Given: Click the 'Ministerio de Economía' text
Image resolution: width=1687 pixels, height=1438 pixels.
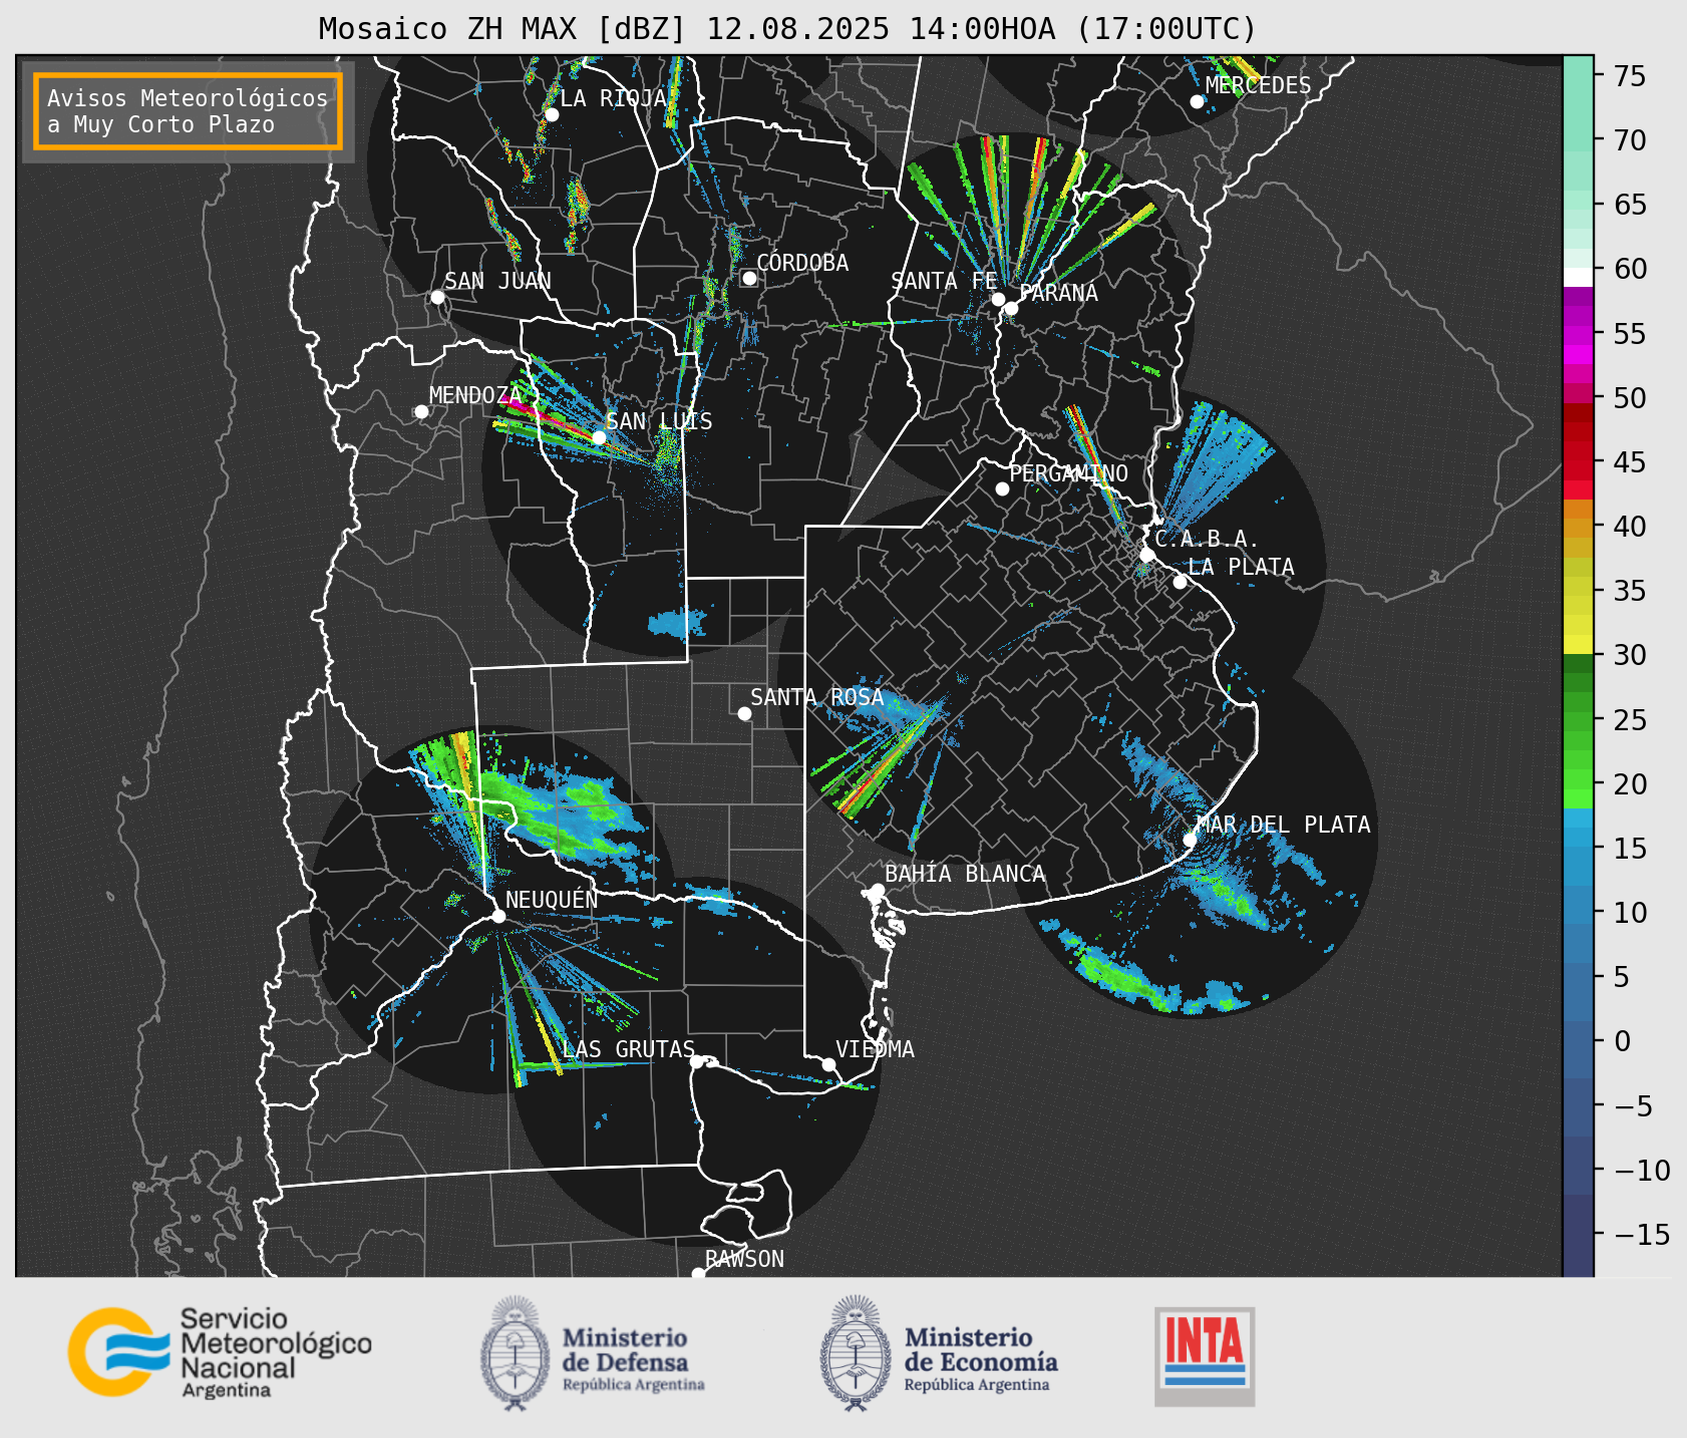Looking at the screenshot, I should pos(981,1350).
